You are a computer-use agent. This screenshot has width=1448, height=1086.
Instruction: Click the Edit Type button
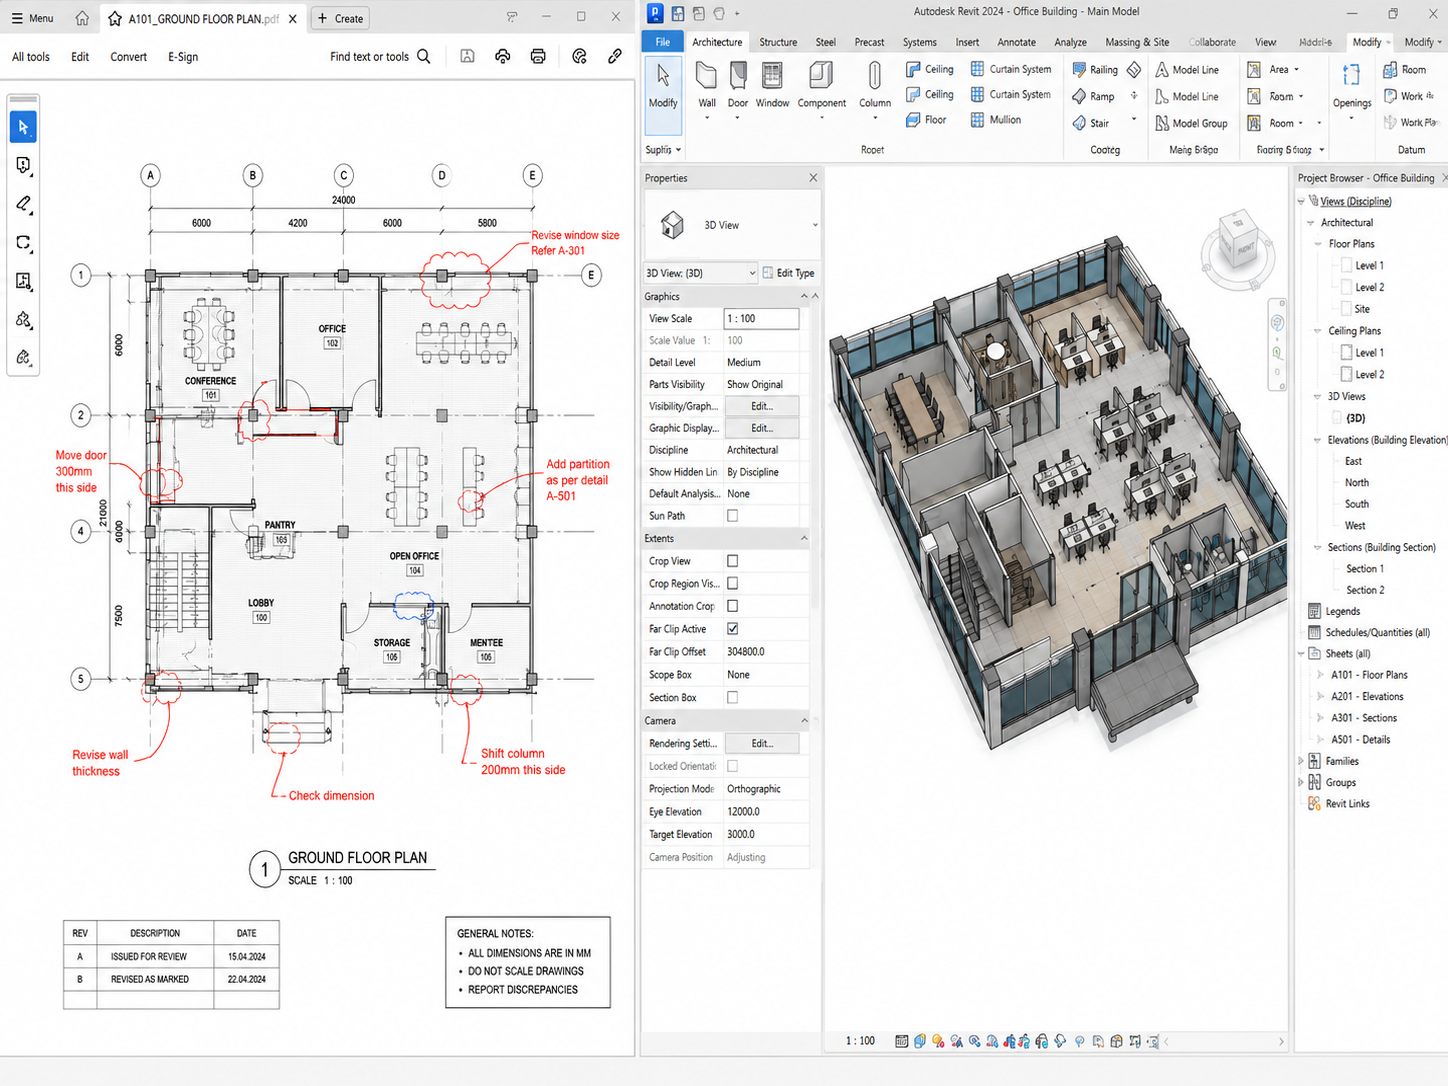788,273
